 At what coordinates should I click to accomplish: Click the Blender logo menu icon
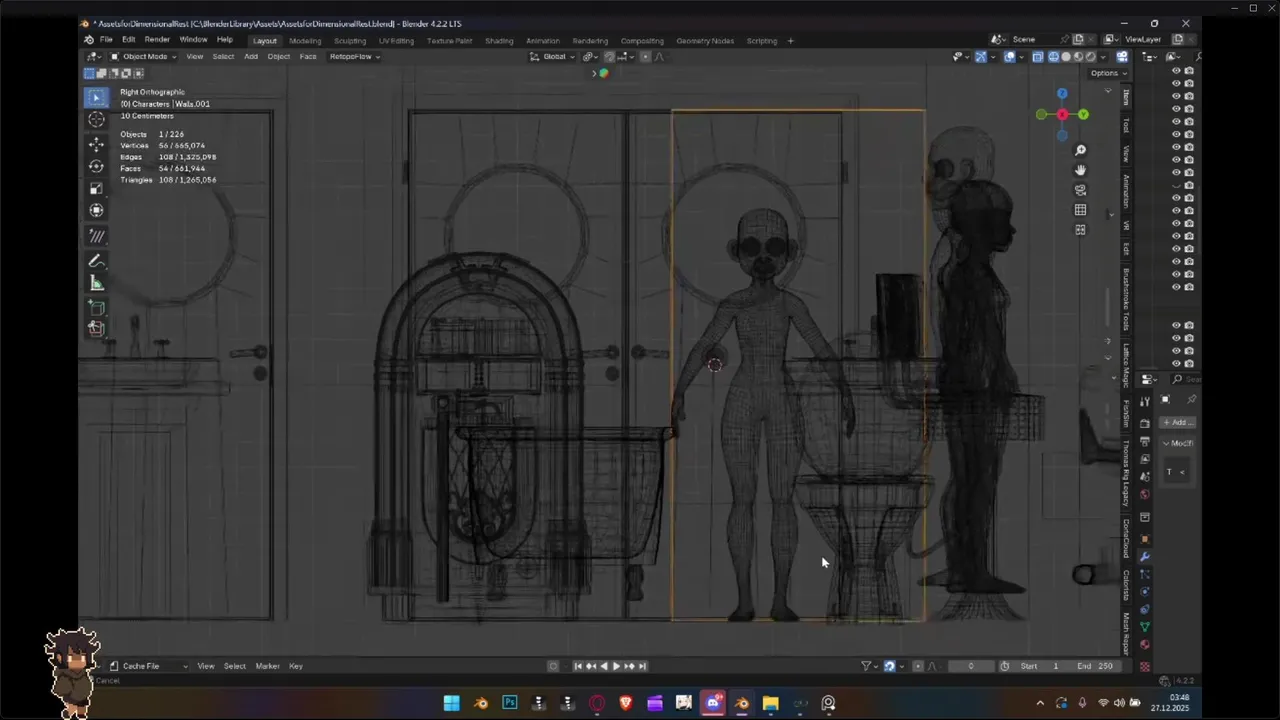(x=89, y=40)
